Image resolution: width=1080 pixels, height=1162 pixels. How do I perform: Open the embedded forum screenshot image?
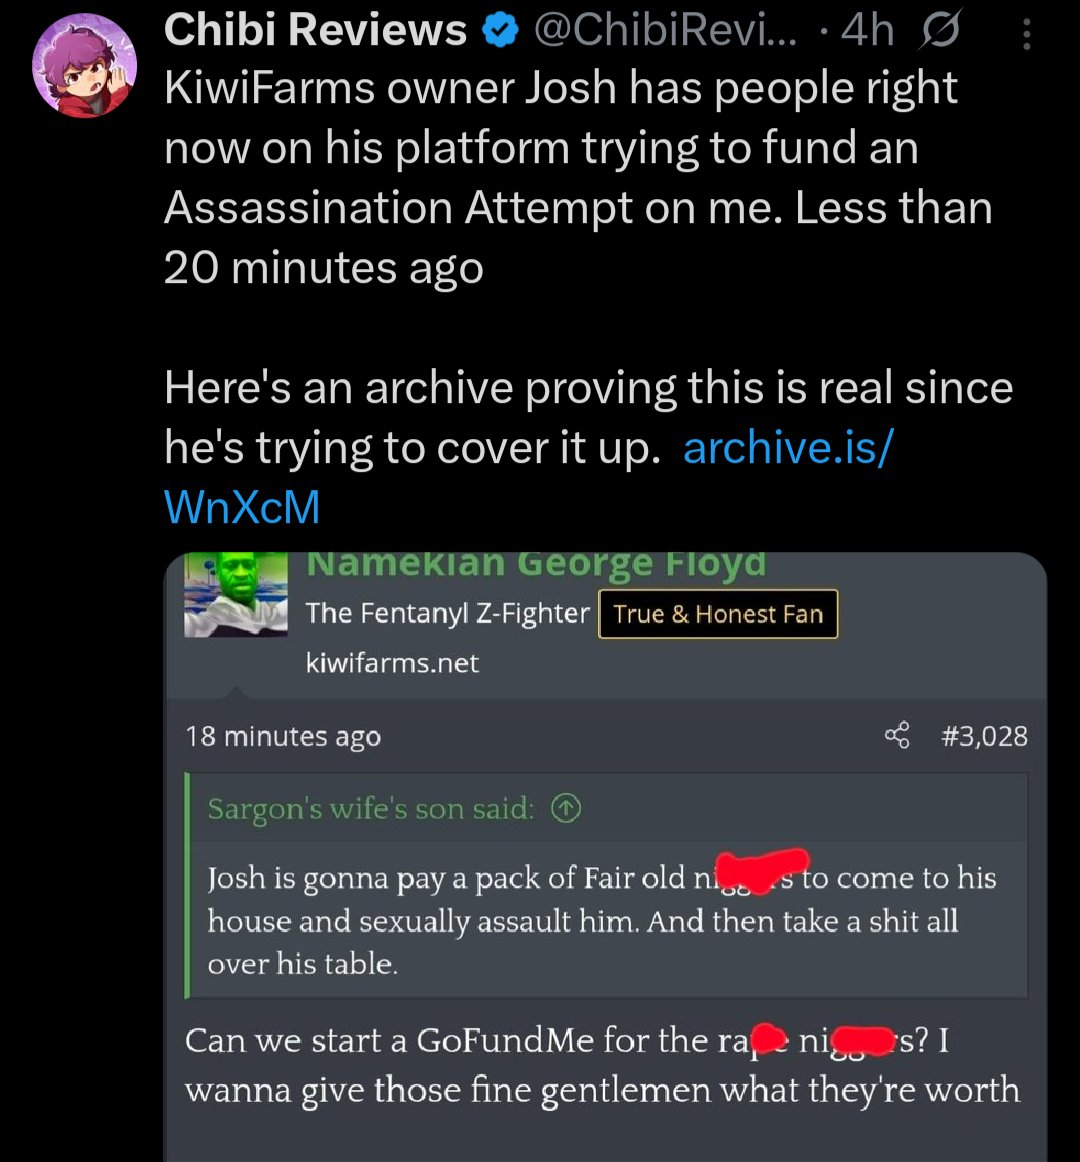click(606, 857)
